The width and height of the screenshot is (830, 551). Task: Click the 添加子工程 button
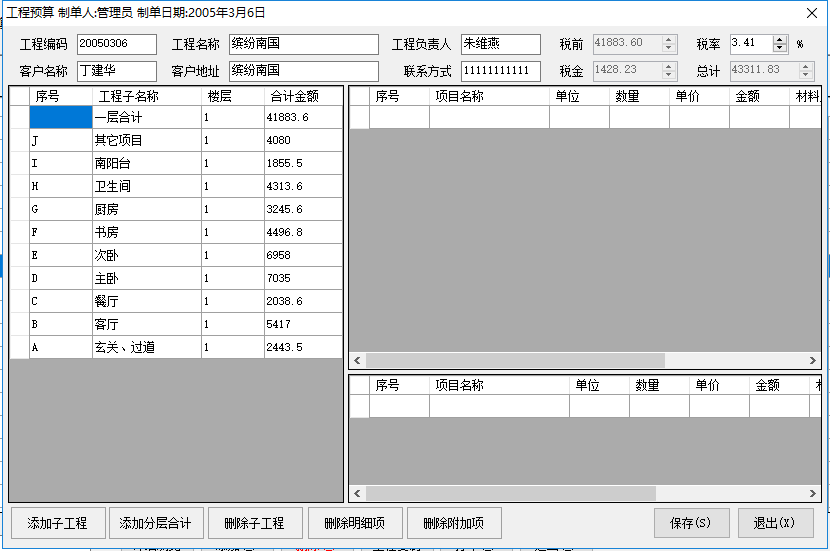coord(58,523)
